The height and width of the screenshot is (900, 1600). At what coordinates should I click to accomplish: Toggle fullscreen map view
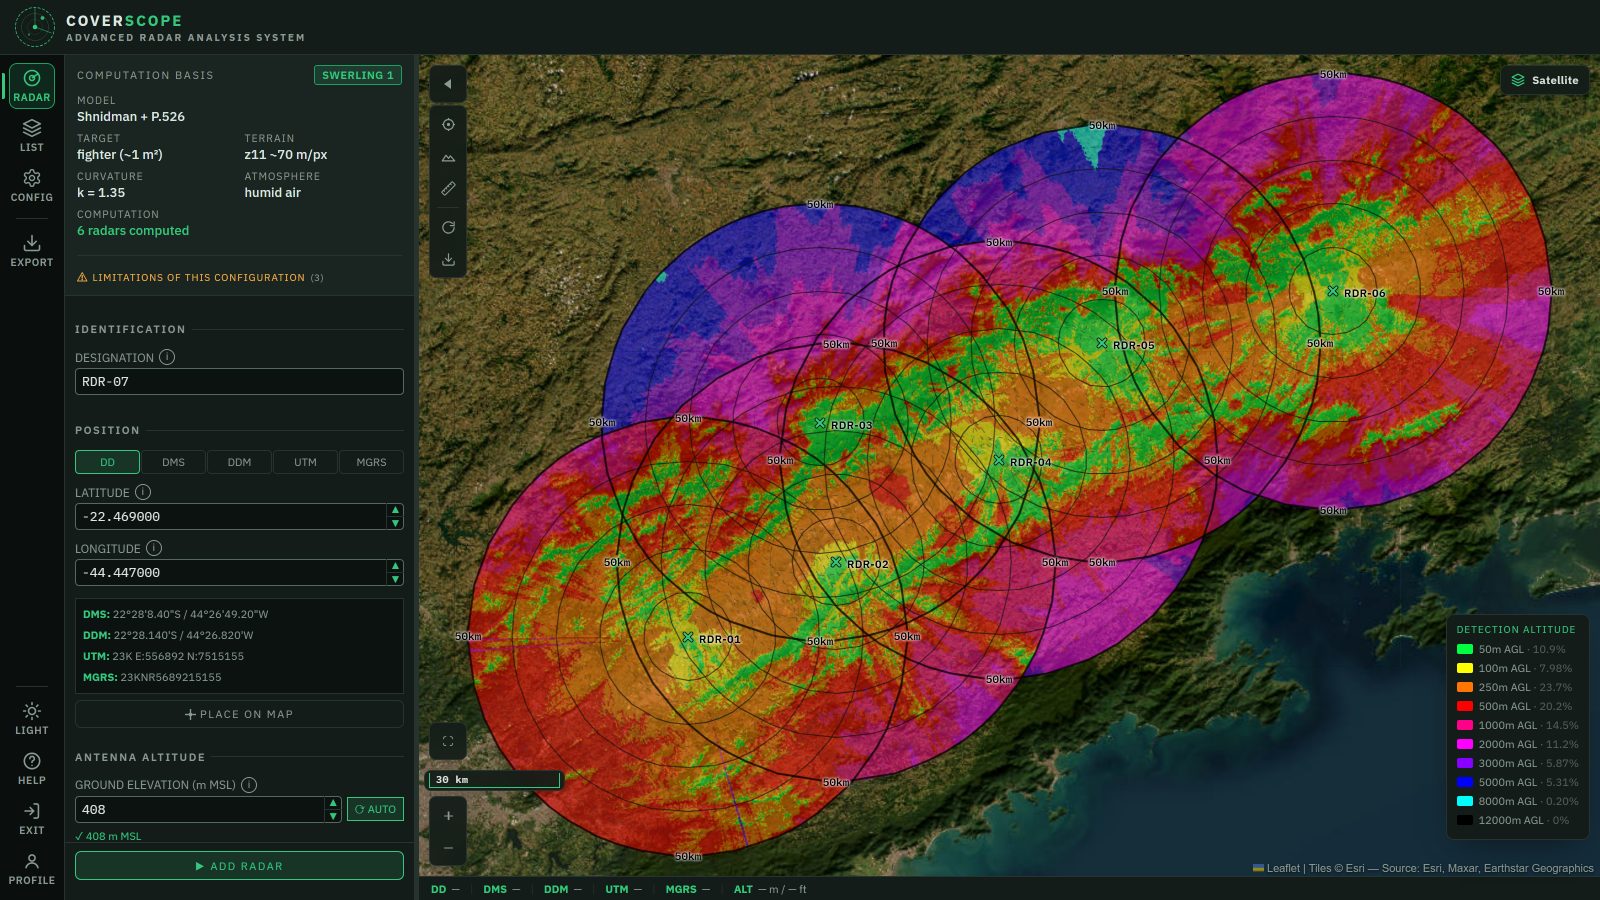coord(448,741)
